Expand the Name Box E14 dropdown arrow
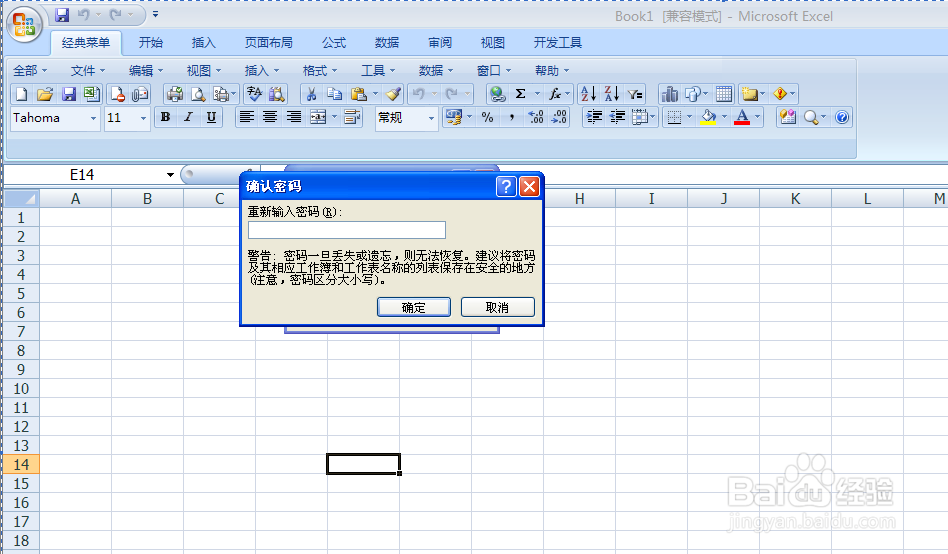Image resolution: width=948 pixels, height=554 pixels. (170, 175)
